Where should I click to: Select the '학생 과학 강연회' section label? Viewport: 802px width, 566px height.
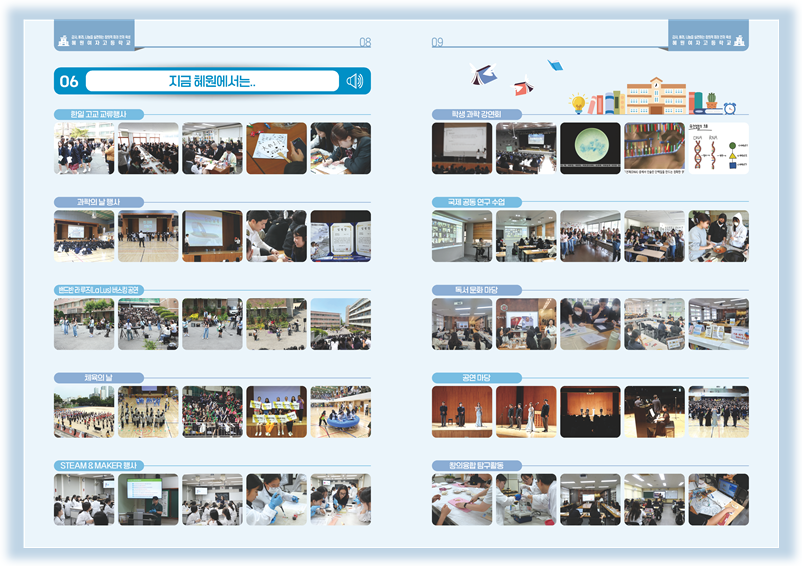[476, 114]
